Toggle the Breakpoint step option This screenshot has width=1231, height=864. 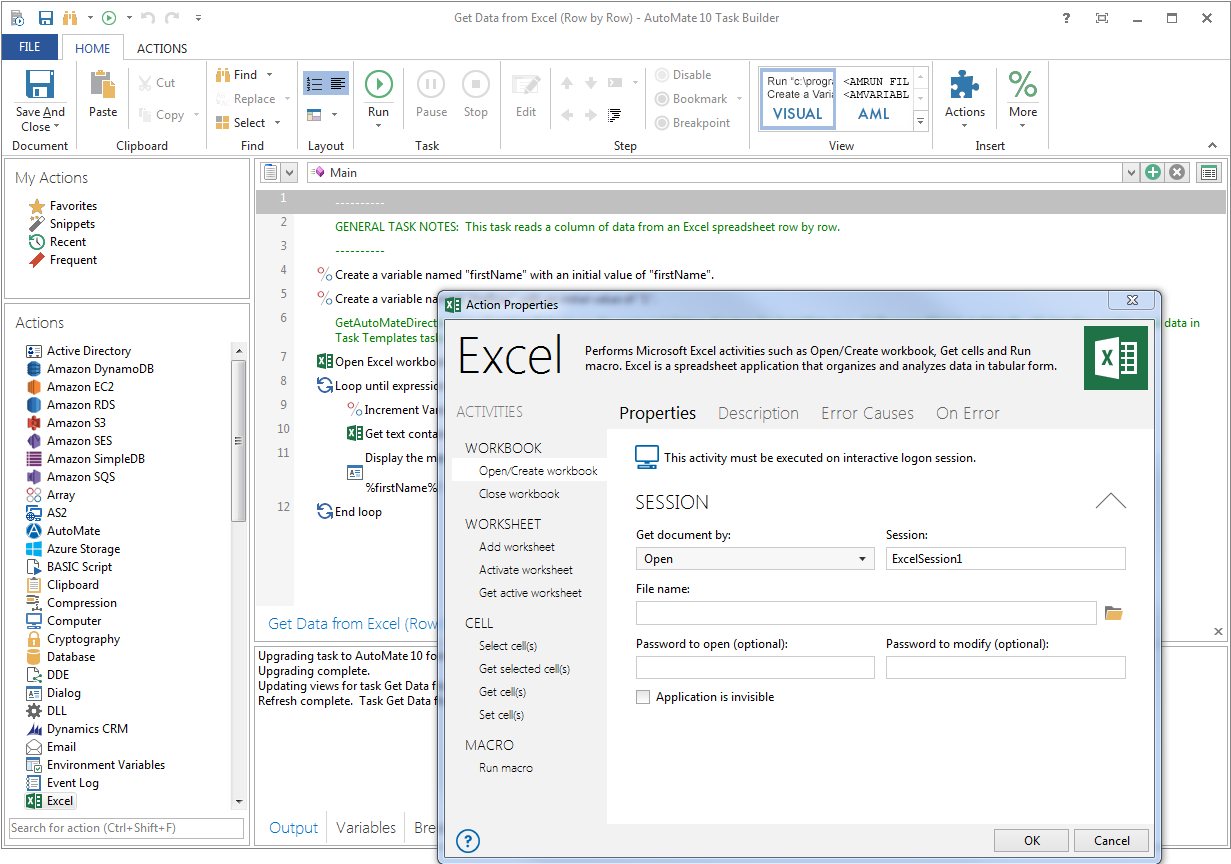tap(693, 123)
